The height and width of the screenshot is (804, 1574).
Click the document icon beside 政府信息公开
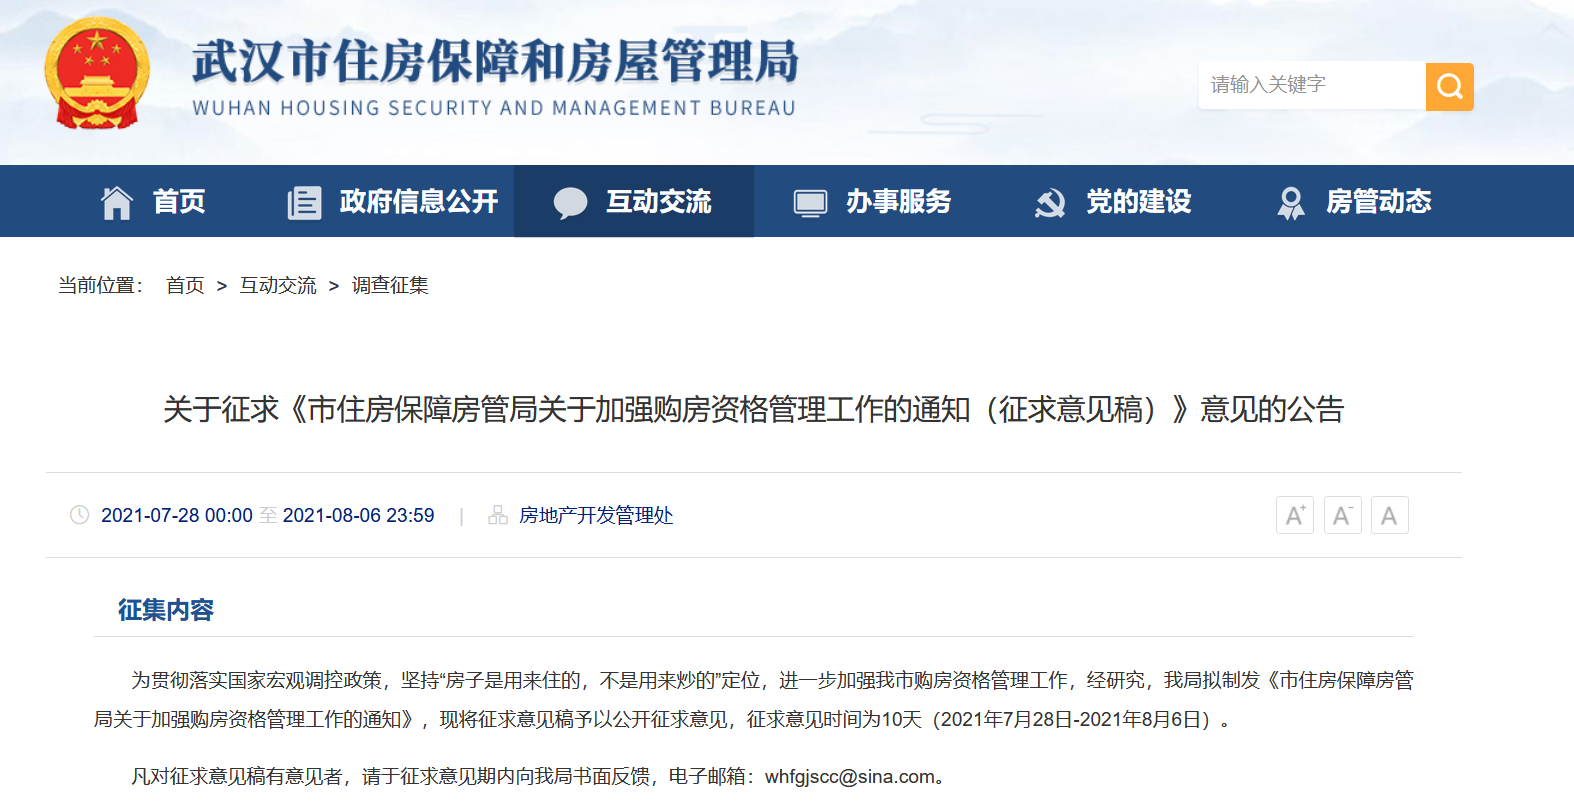point(304,202)
